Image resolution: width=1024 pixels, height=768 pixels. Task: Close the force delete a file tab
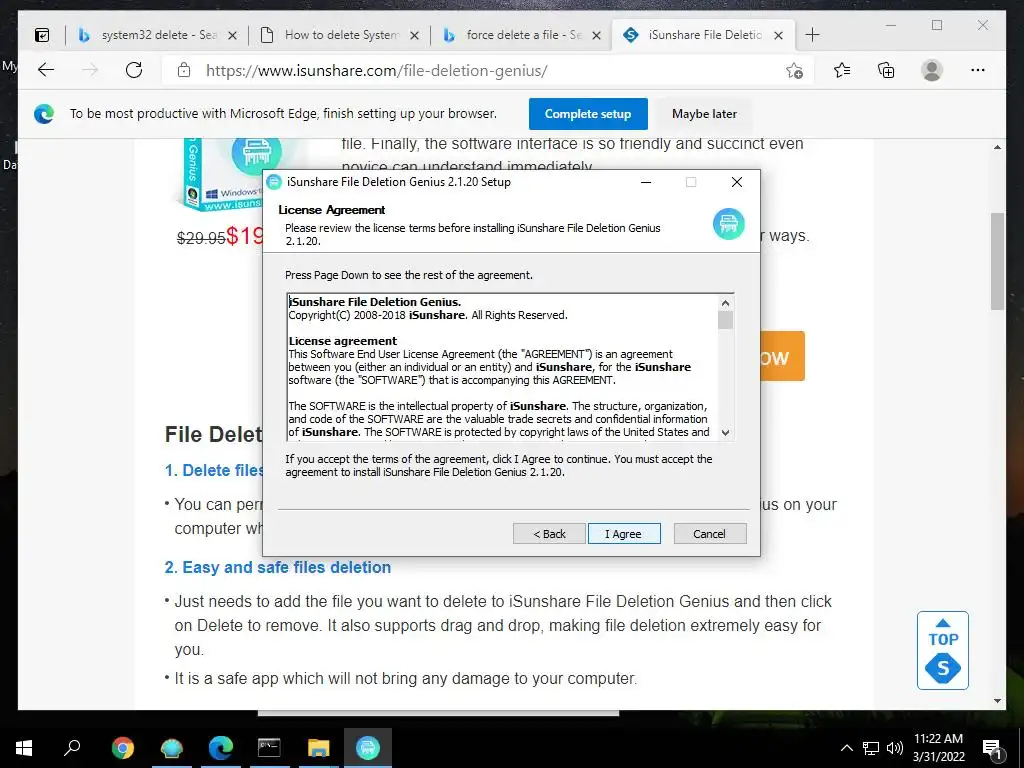click(x=596, y=35)
